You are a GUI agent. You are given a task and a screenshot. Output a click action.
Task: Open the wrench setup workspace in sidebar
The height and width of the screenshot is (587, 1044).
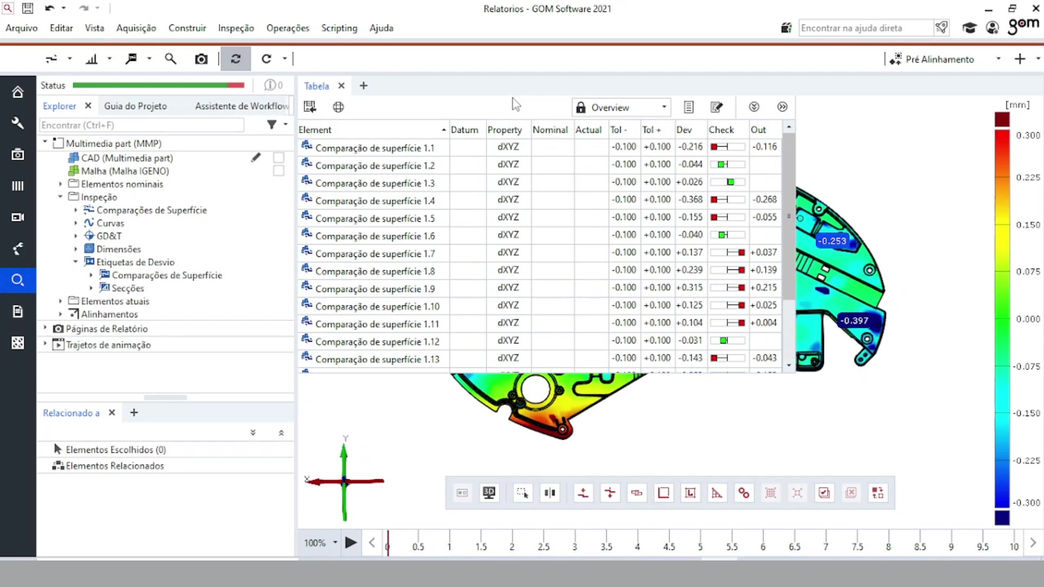18,123
